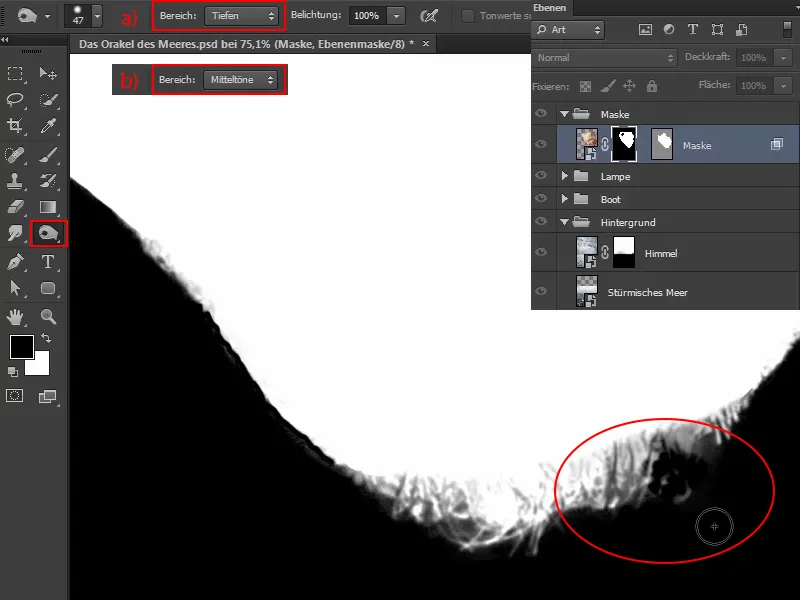Screen dimensions: 800x600
Task: Click the foreground color swatch
Action: pos(21,347)
